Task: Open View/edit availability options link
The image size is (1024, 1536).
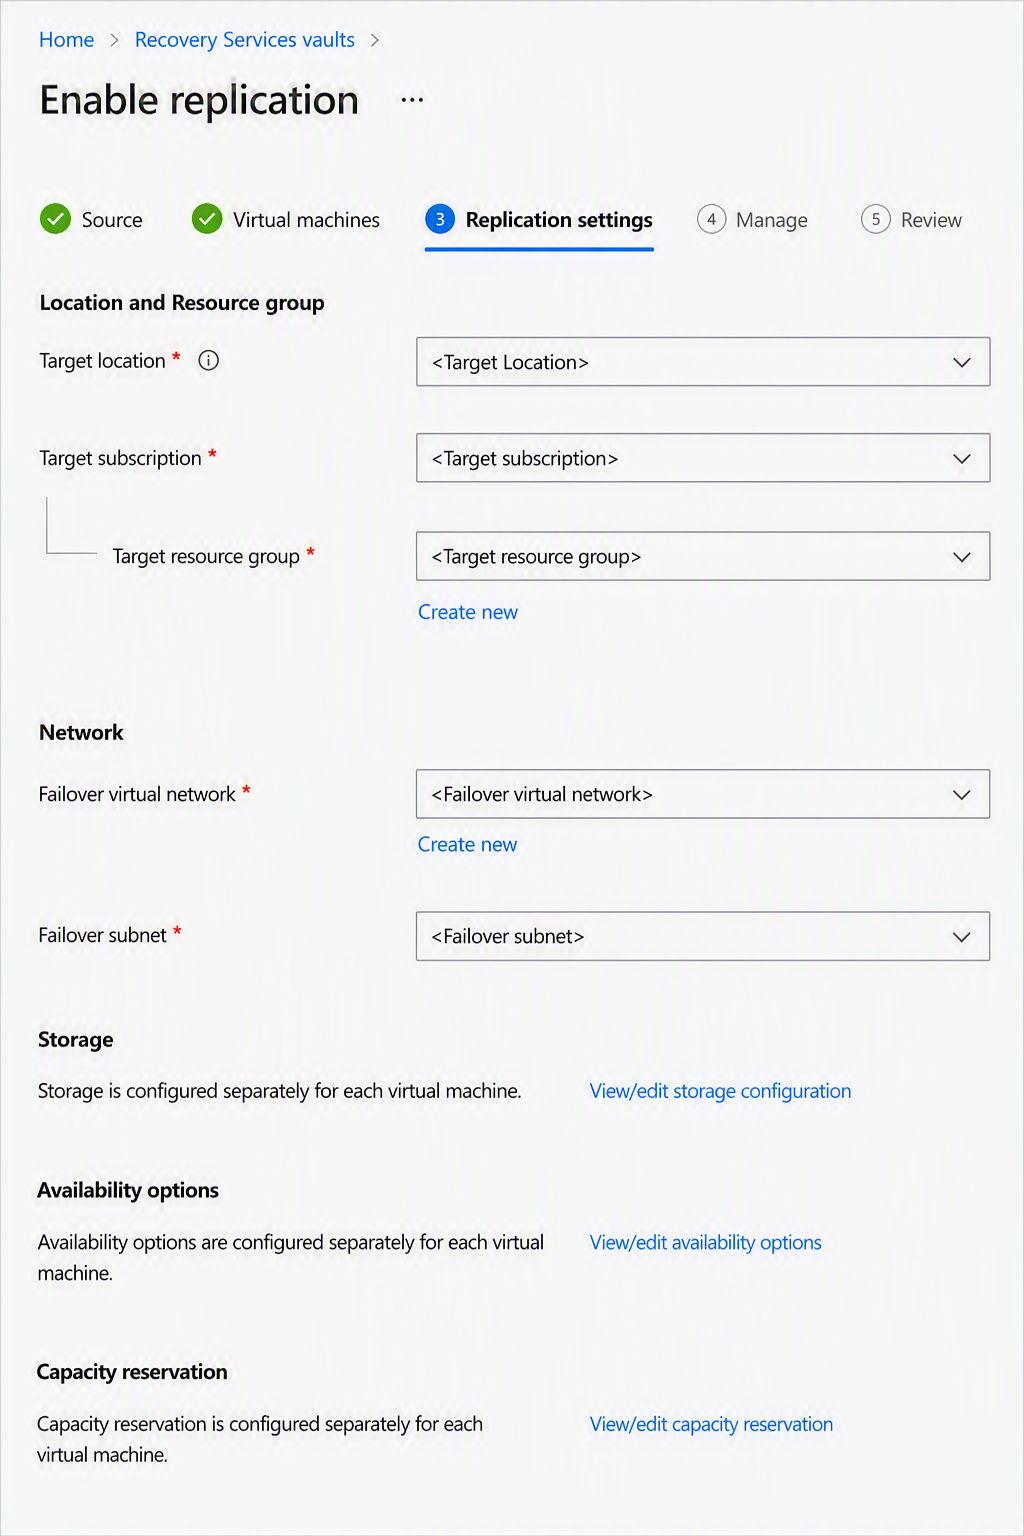Action: pyautogui.click(x=705, y=1243)
